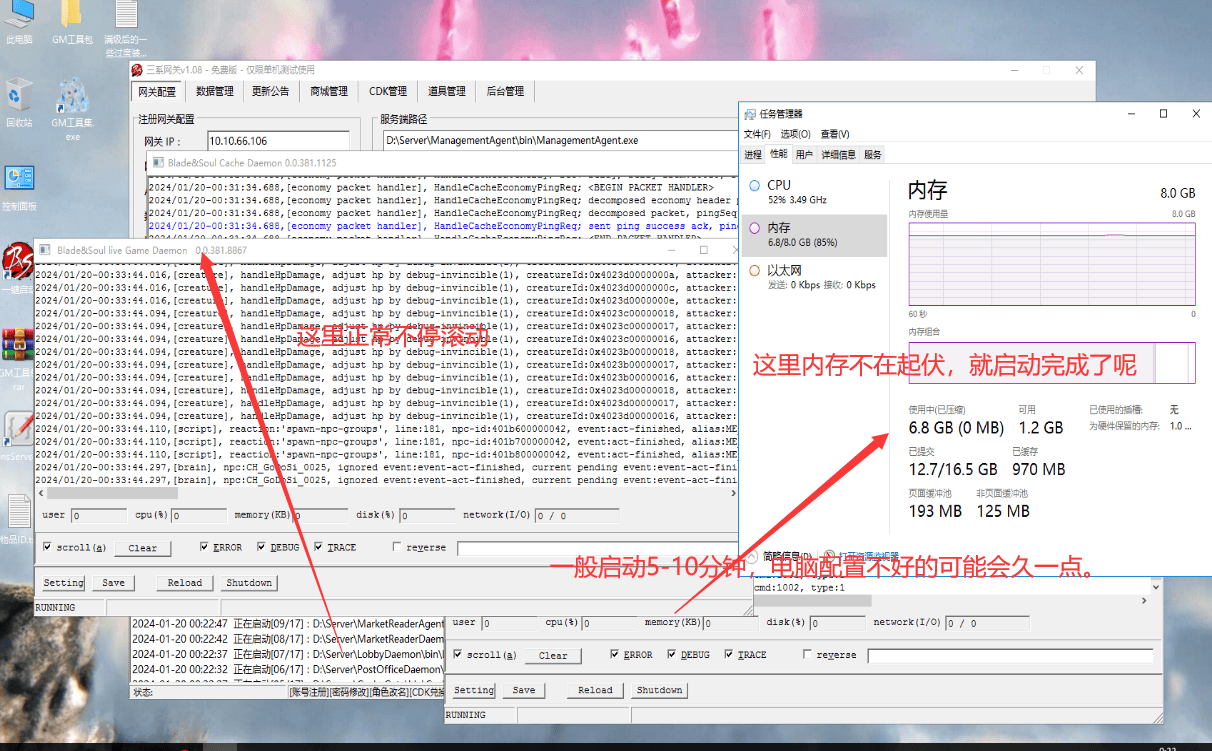
Task: Click the 网关 IP input field
Action: 278,141
